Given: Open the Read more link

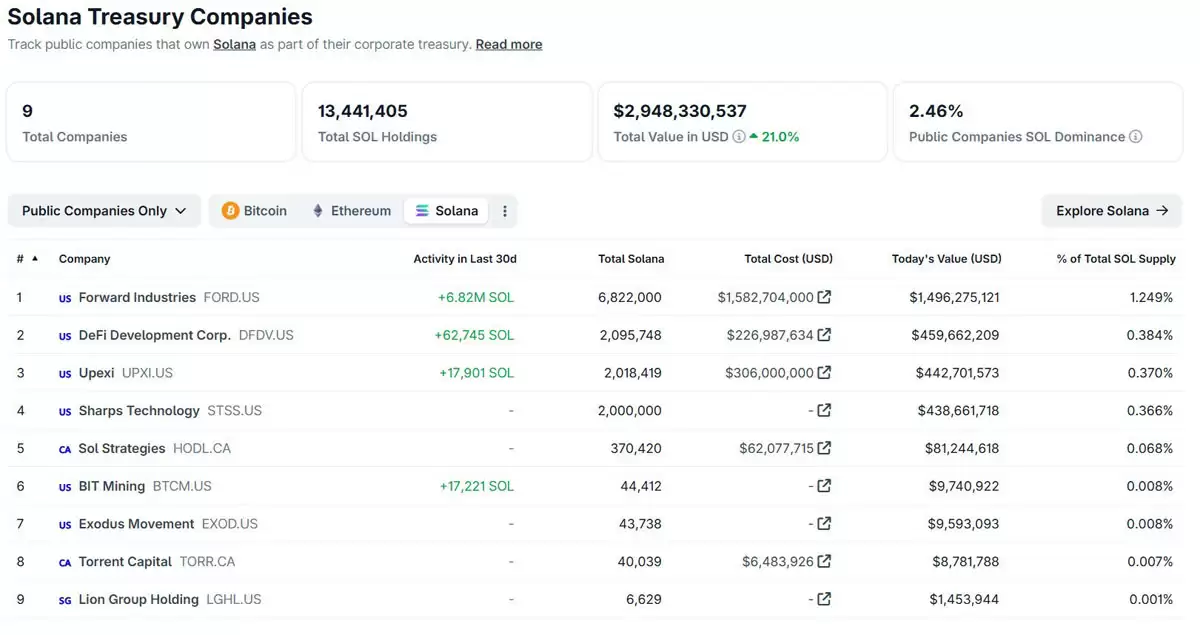Looking at the screenshot, I should coord(509,44).
